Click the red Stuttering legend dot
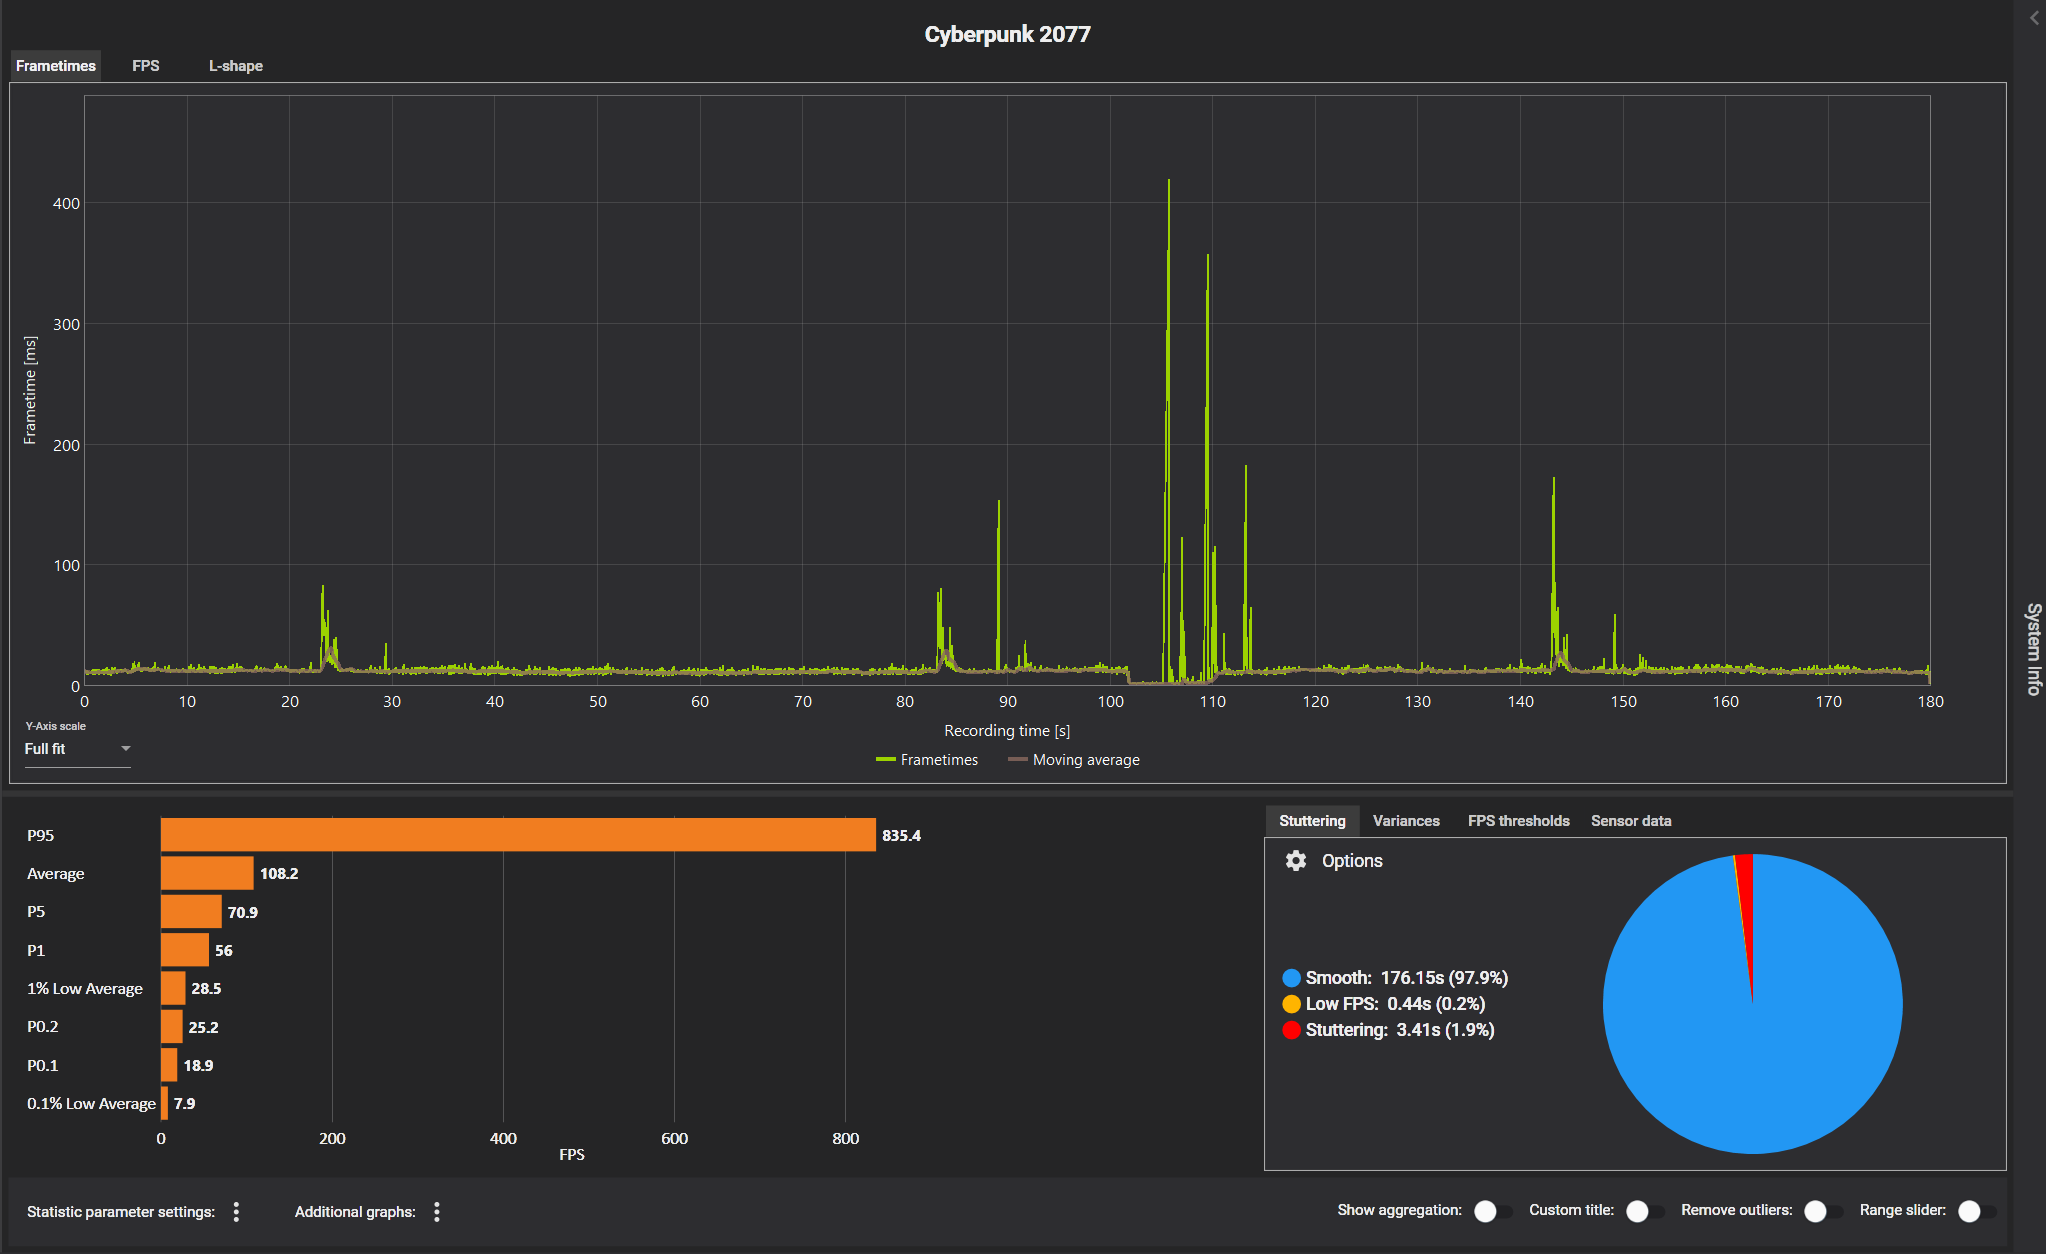Viewport: 2046px width, 1254px height. [1291, 1030]
